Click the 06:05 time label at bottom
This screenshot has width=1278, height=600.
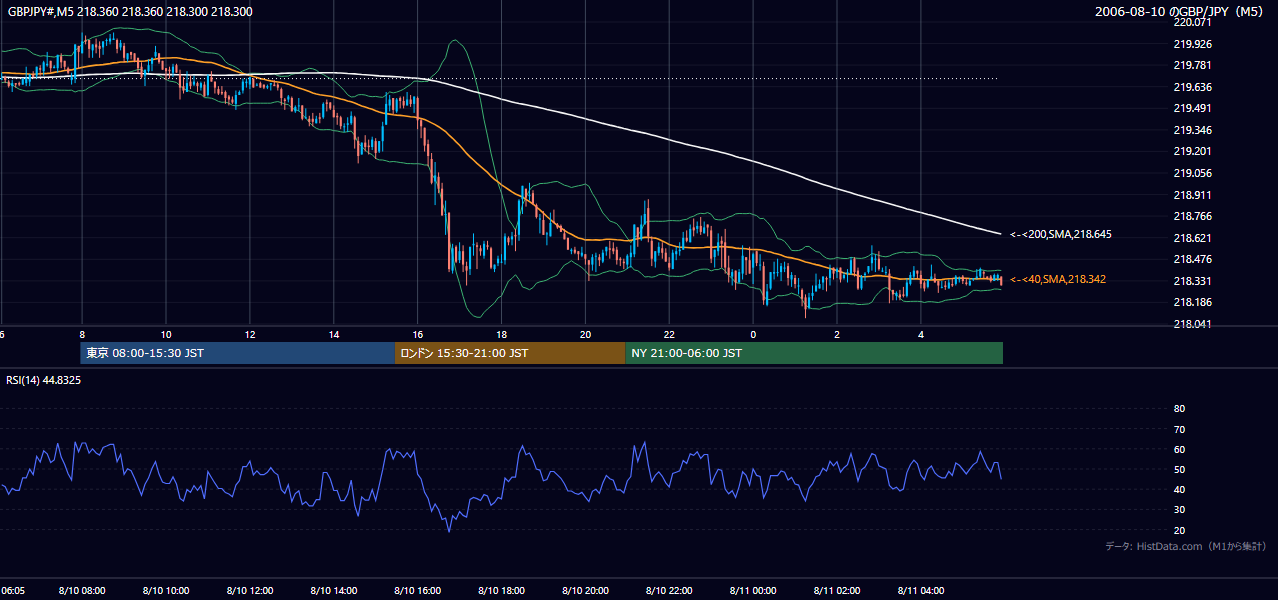tap(13, 590)
